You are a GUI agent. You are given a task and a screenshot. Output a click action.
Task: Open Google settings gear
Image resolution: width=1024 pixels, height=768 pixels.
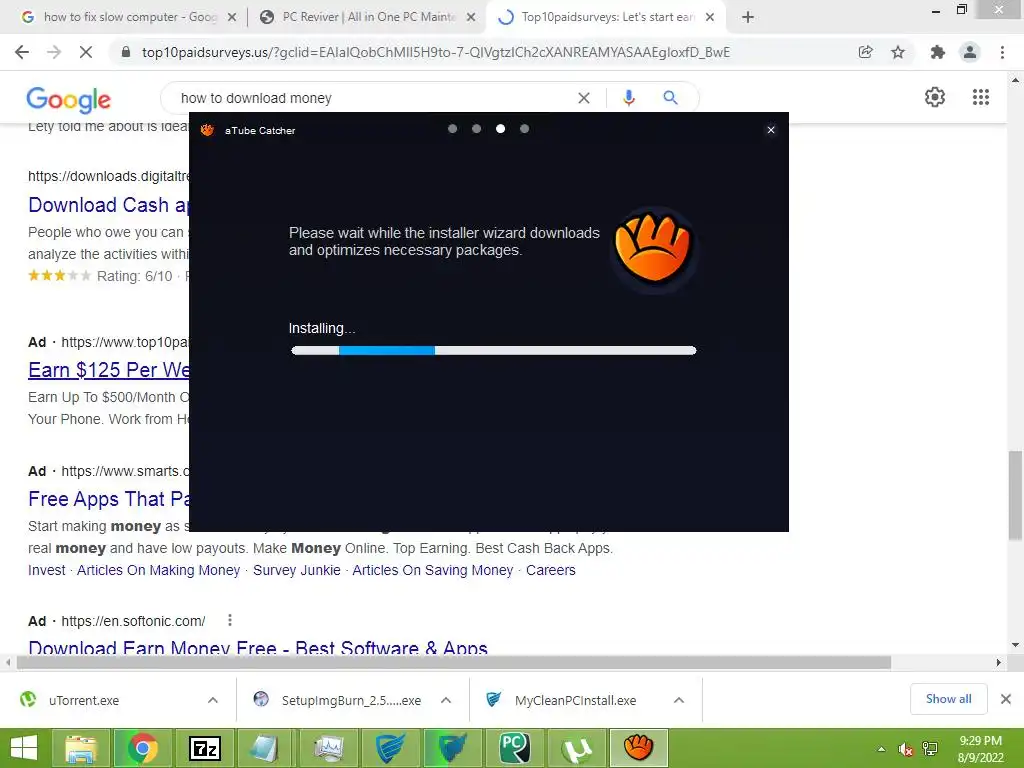(x=935, y=97)
